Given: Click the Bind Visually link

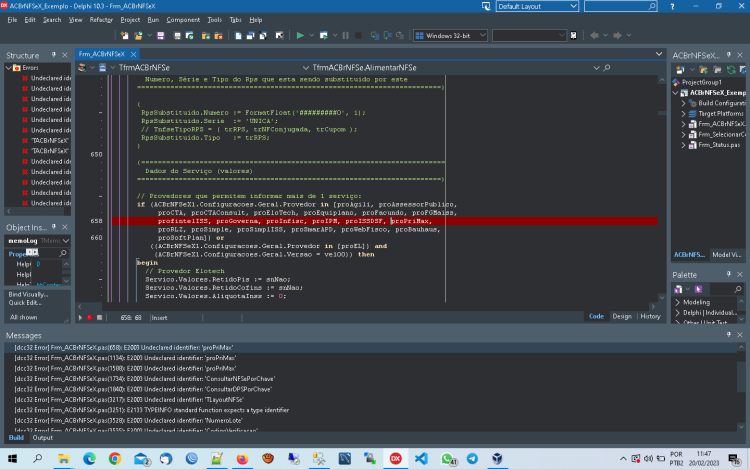Looking at the screenshot, I should [28, 294].
